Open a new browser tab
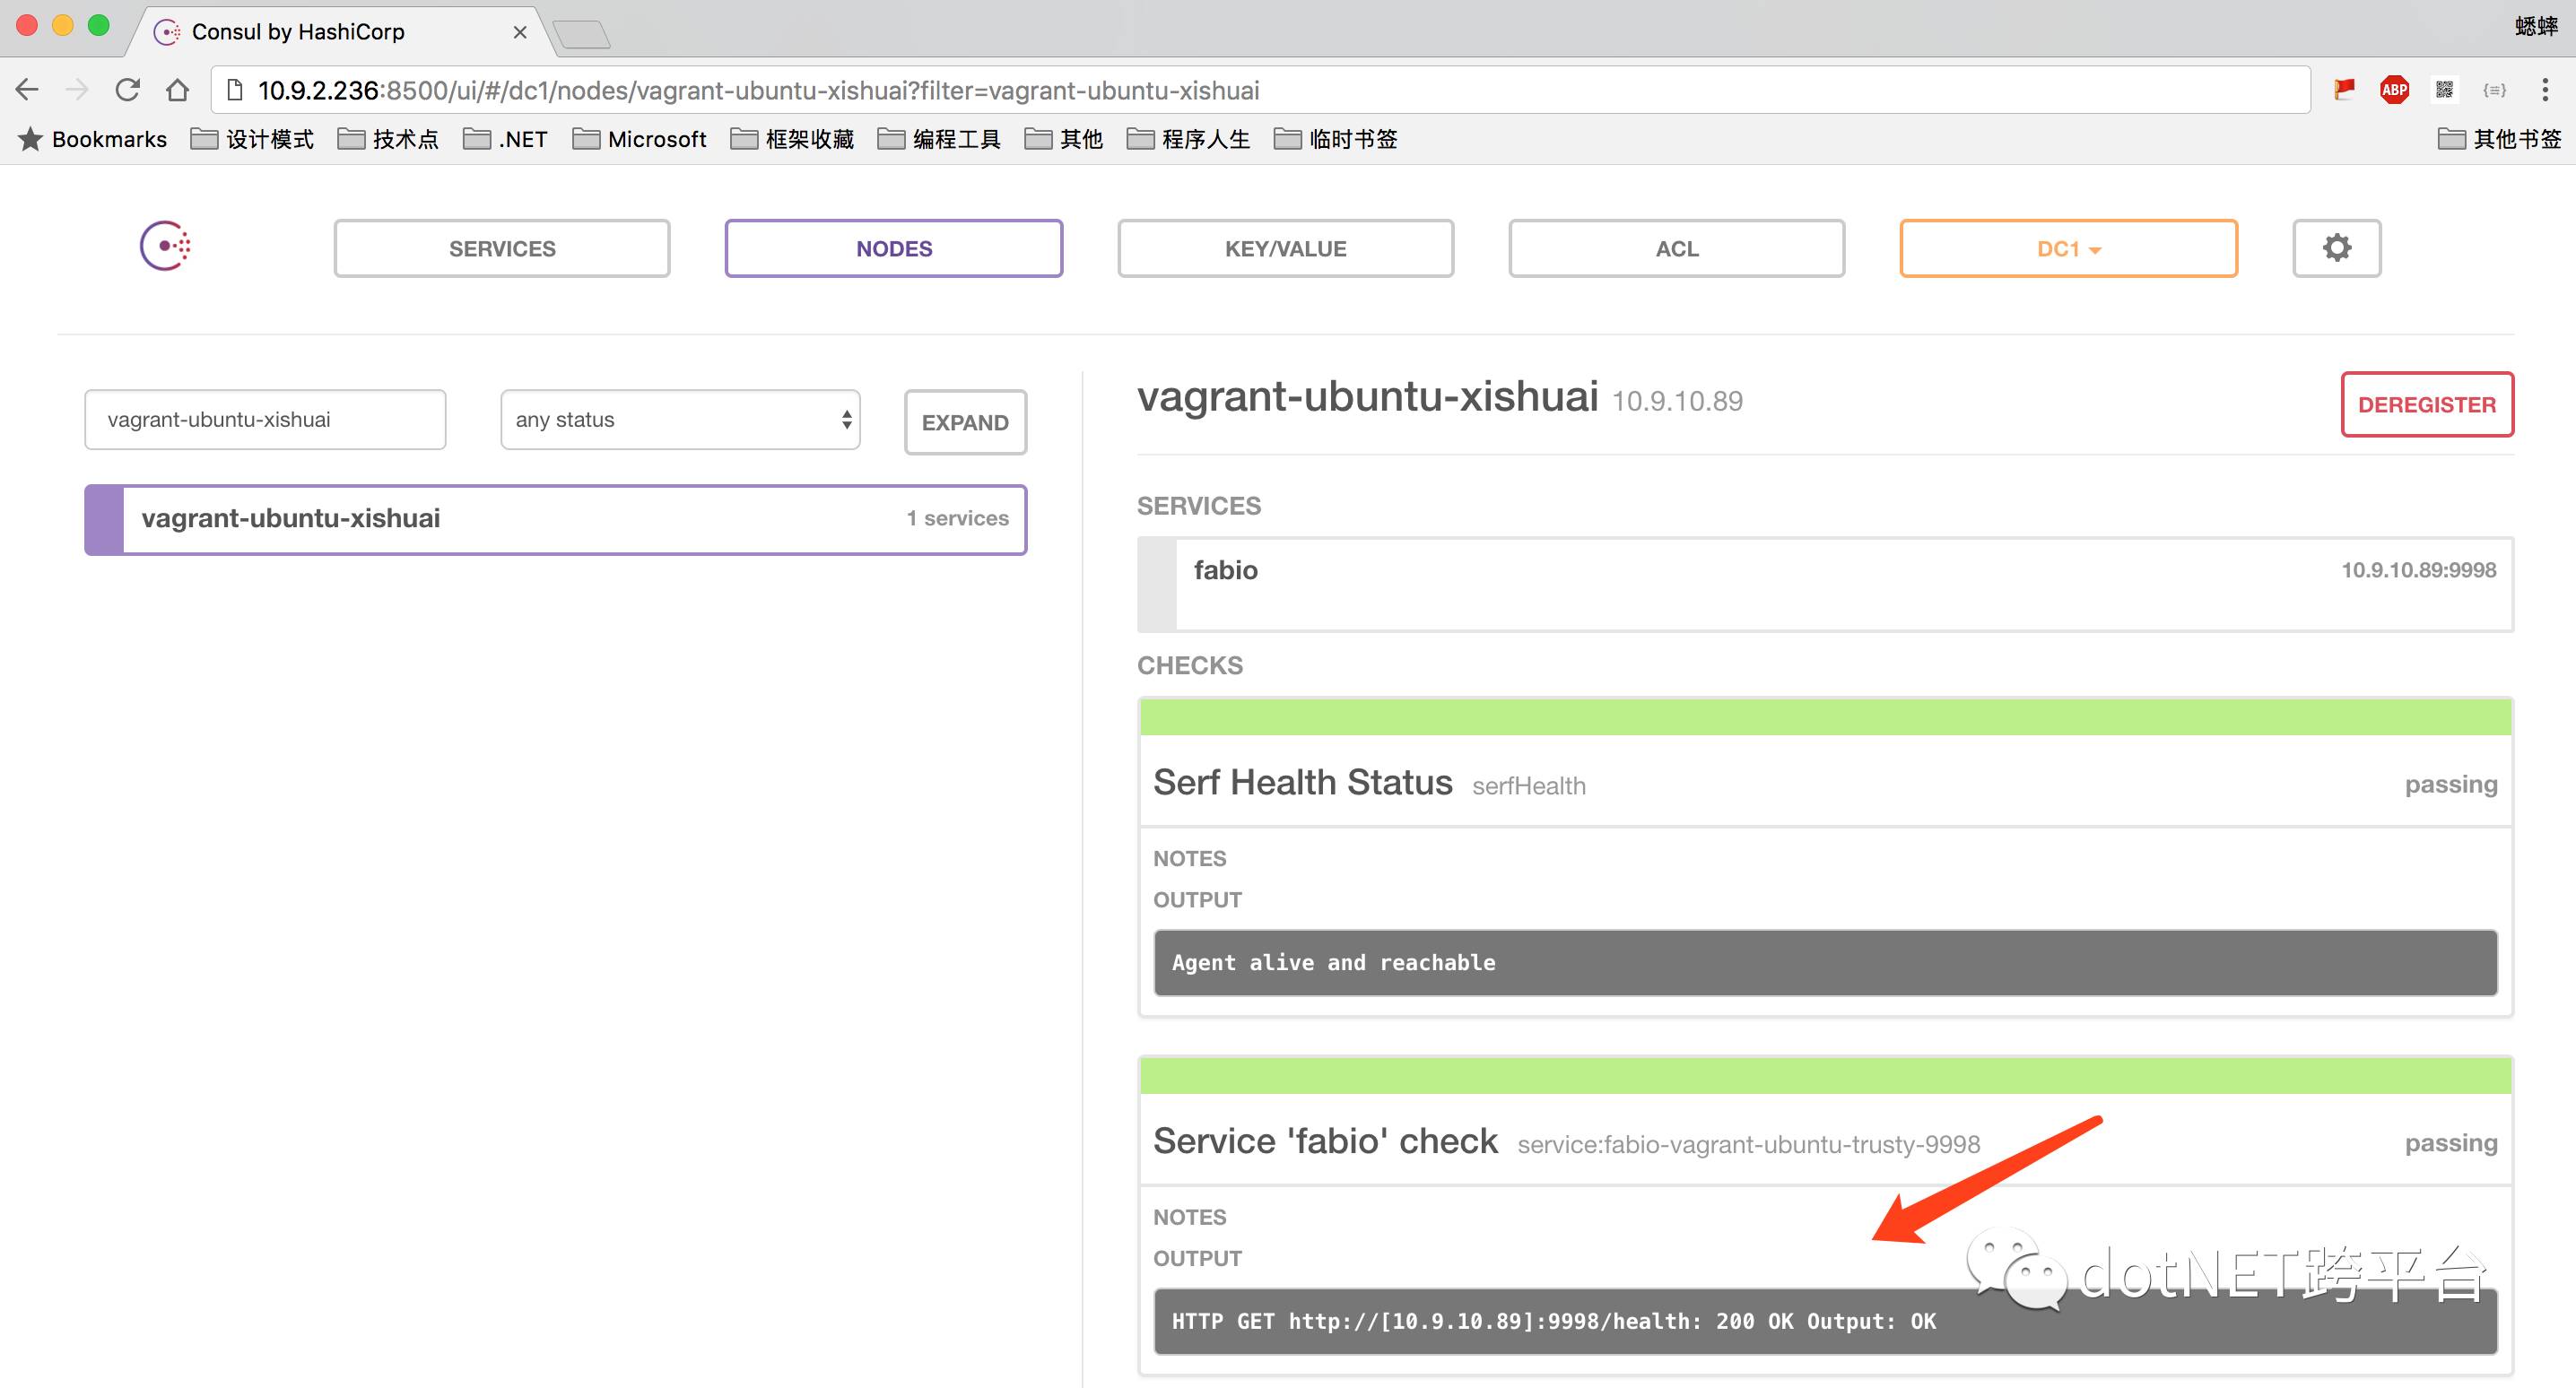 tap(582, 34)
